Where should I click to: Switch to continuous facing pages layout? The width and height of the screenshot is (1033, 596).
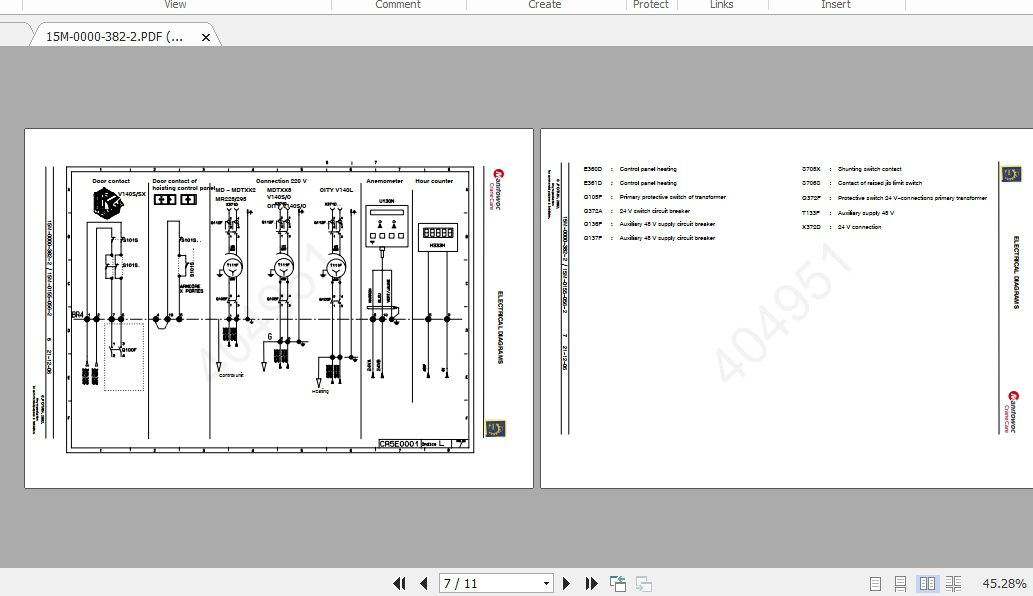pos(953,583)
